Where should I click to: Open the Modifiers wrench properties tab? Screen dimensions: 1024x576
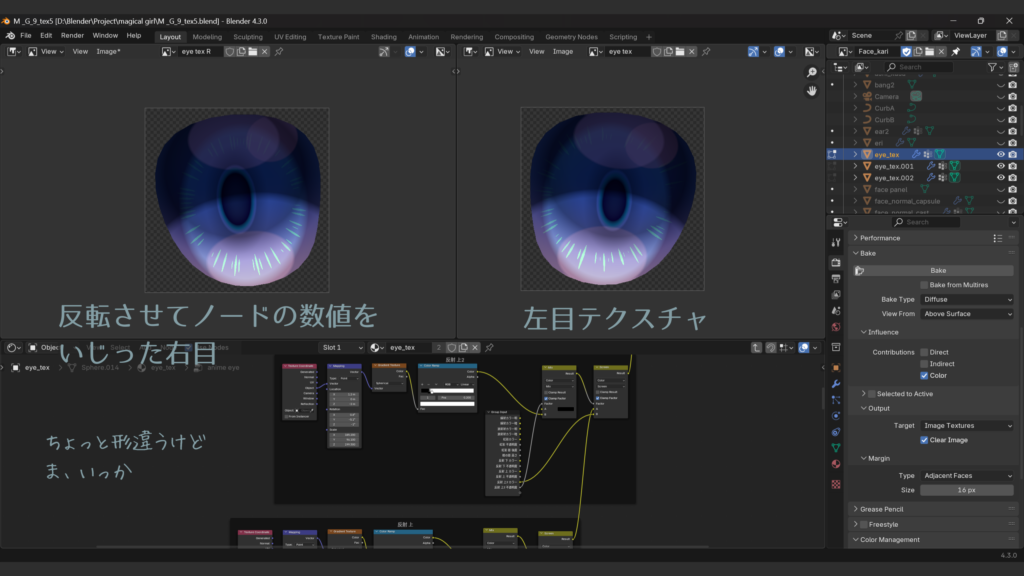(836, 384)
